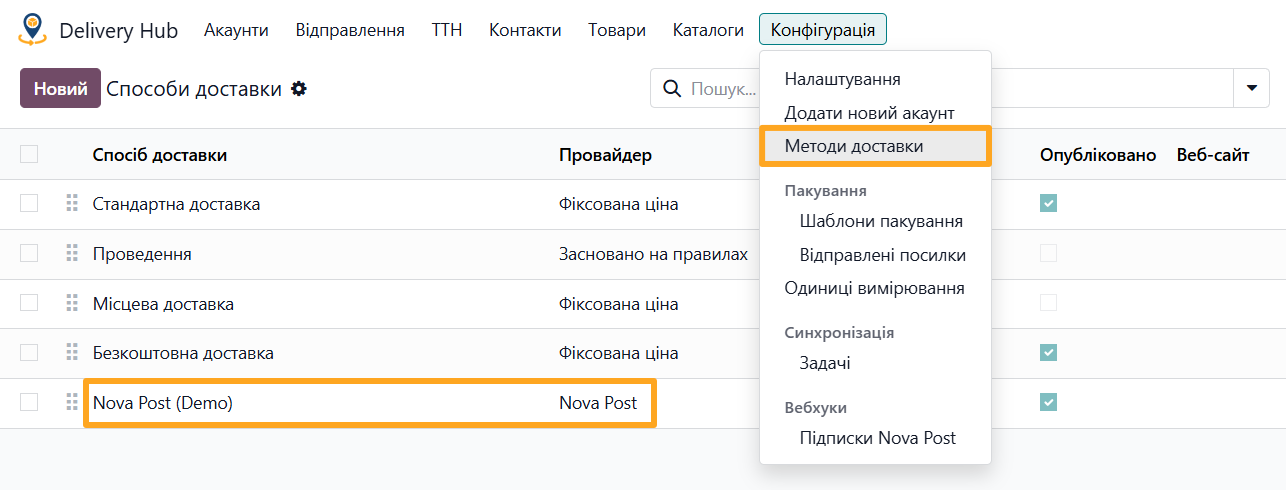
Task: Open the Стандартна доставка record
Action: [x=176, y=204]
